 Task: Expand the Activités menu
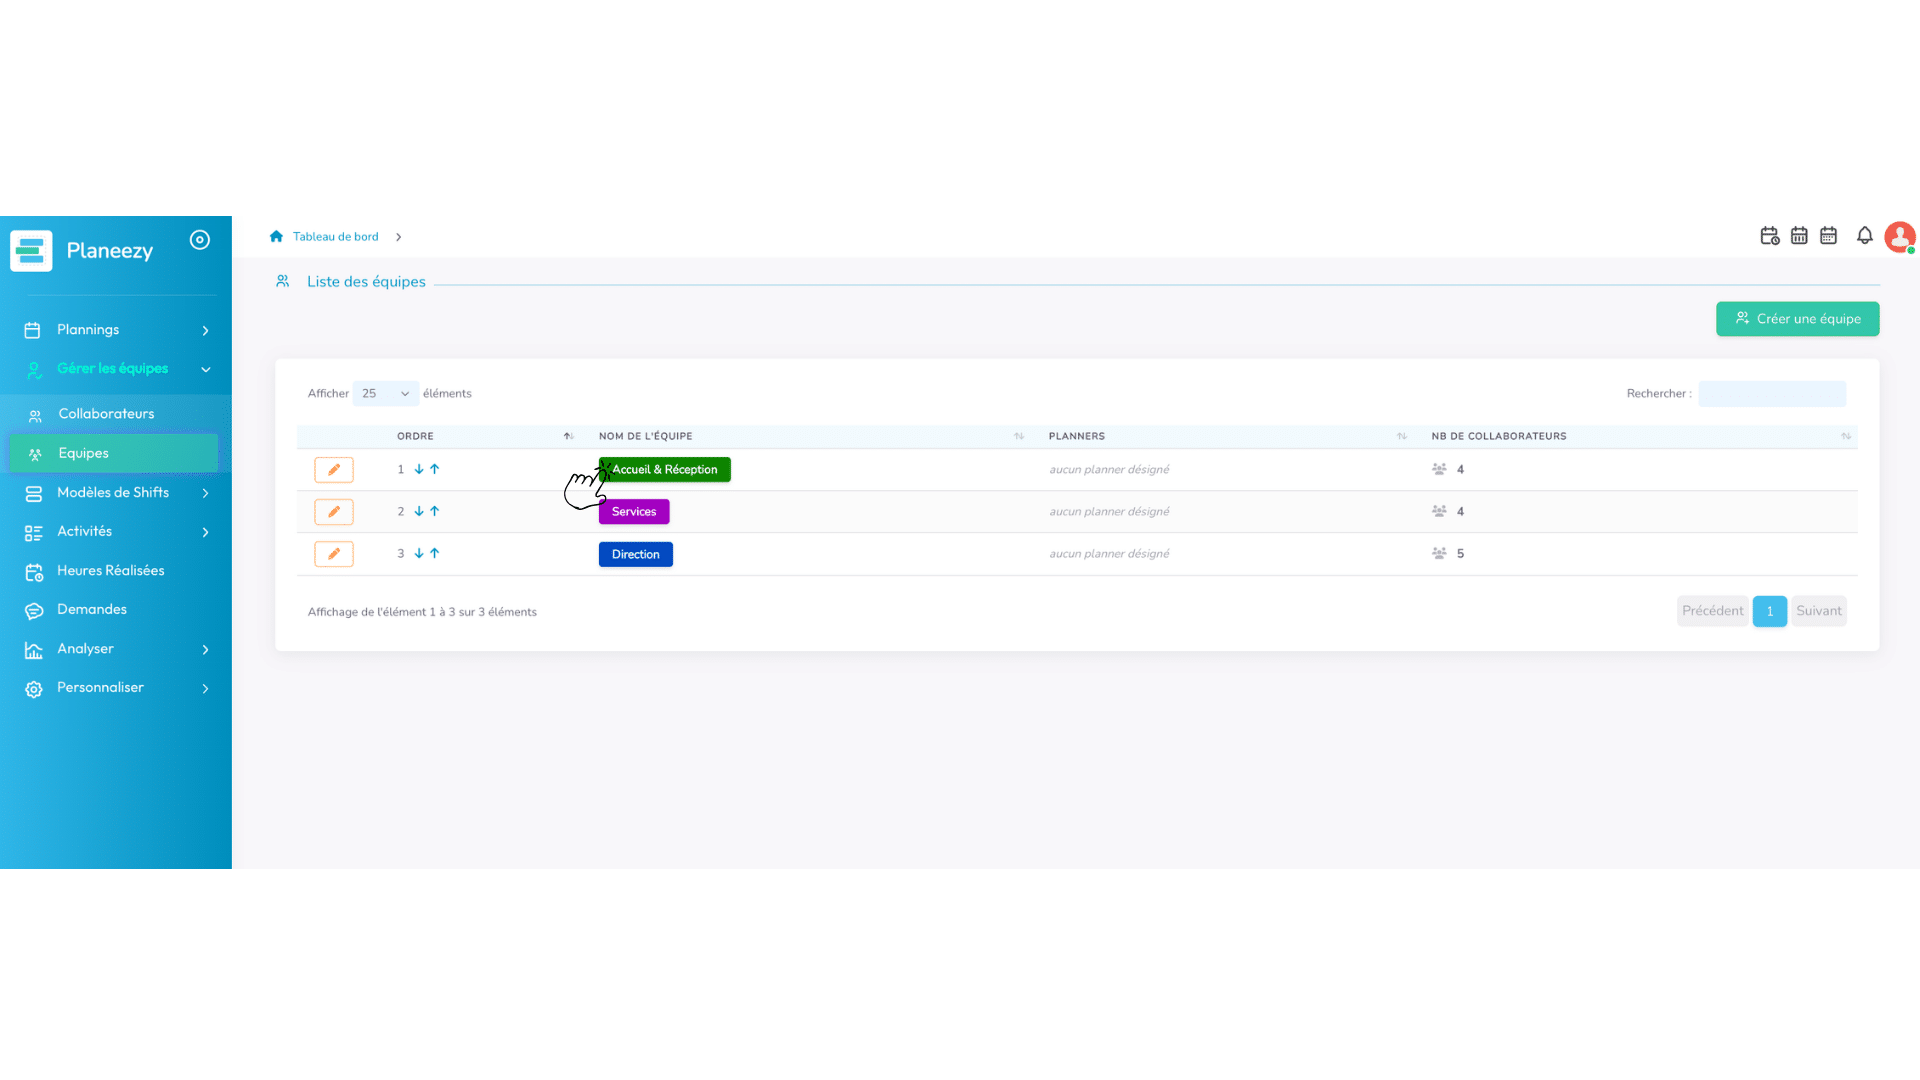tap(116, 532)
